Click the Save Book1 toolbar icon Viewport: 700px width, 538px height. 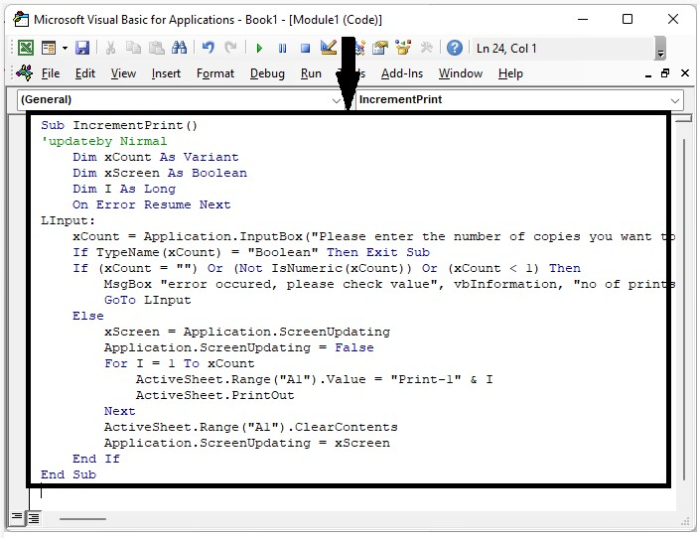[82, 48]
